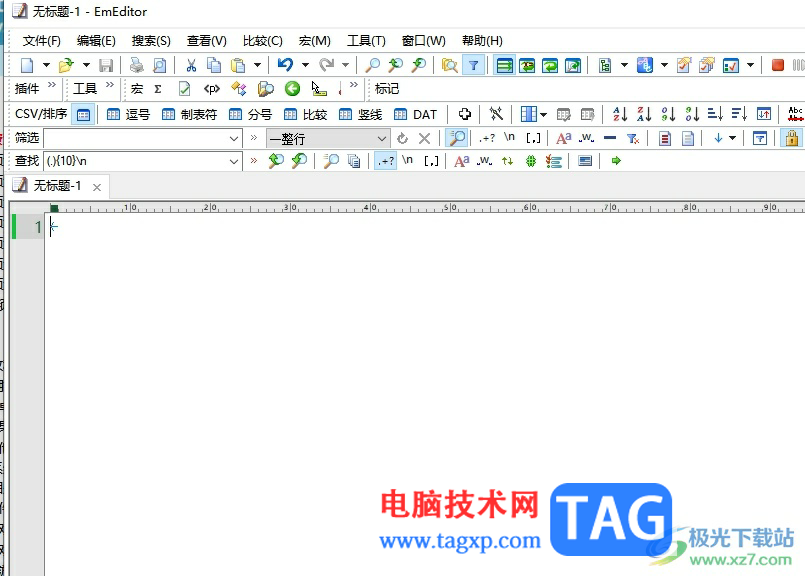
Task: Click the Abc strikethrough icon in CSV toolbar
Action: (x=795, y=114)
